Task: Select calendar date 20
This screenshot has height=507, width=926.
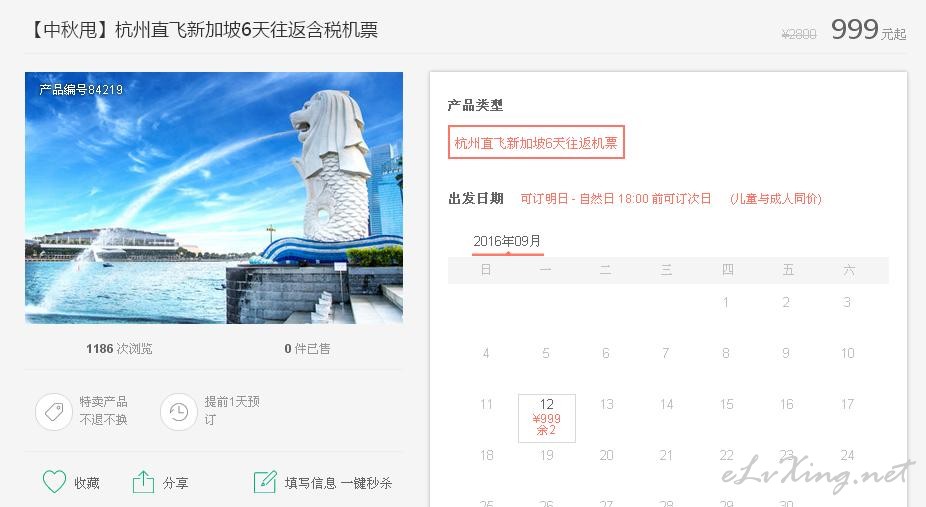Action: [607, 455]
